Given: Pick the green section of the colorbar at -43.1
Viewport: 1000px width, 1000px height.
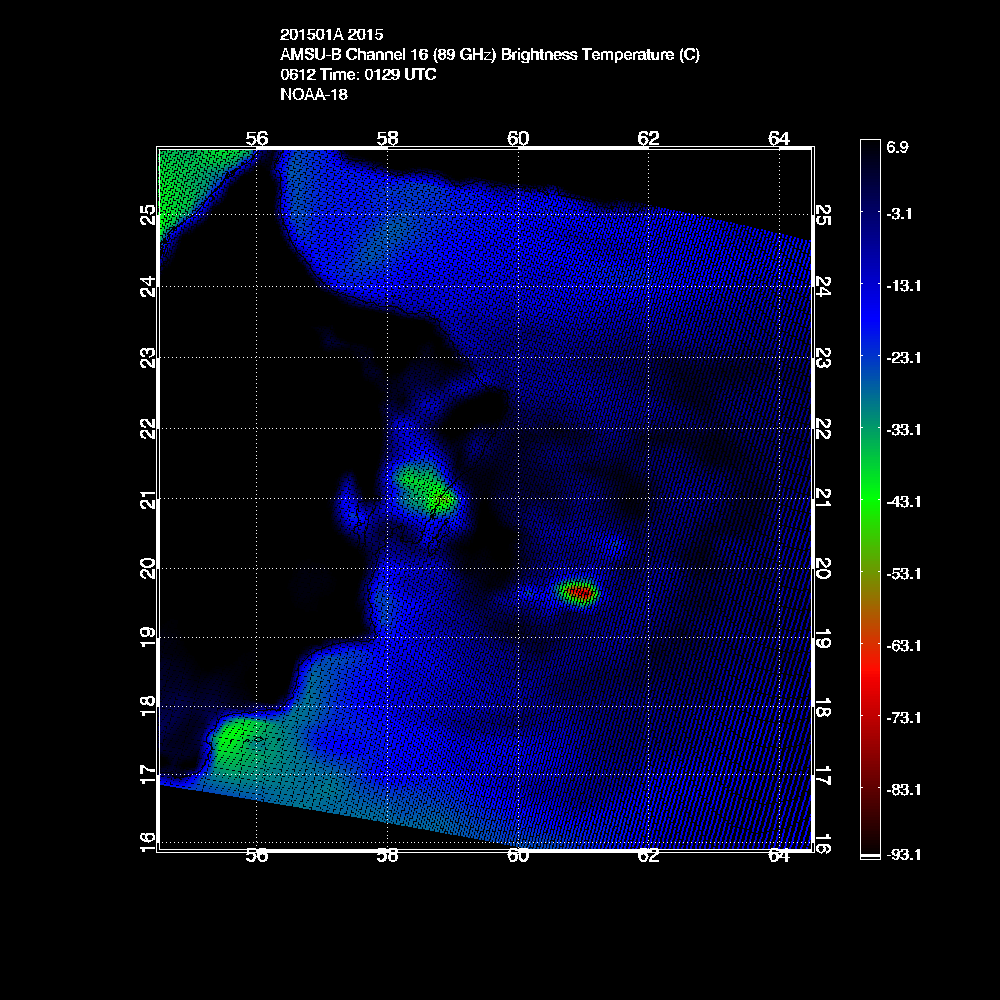Looking at the screenshot, I should (x=869, y=501).
